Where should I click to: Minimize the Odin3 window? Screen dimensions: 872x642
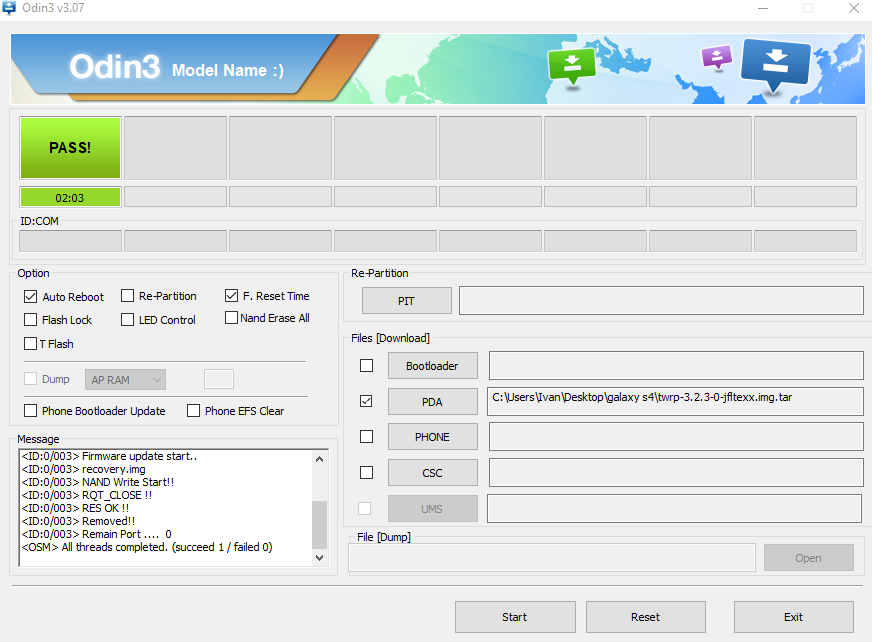tap(763, 8)
